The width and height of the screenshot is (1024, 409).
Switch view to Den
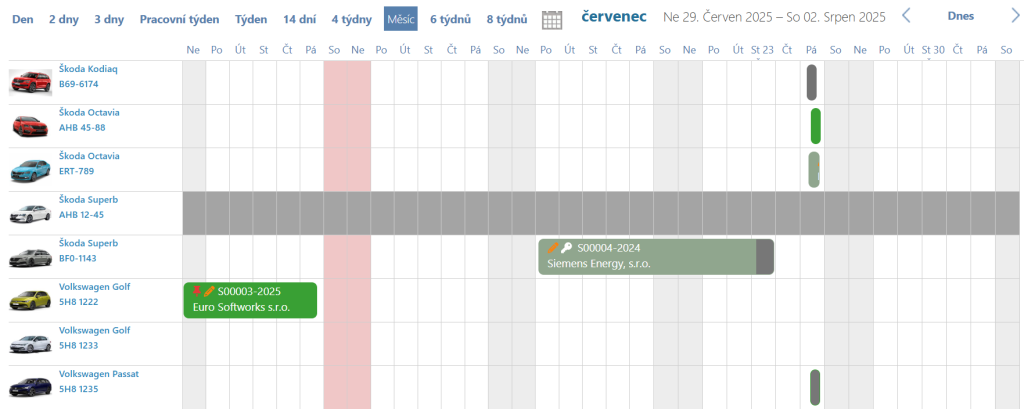point(22,19)
